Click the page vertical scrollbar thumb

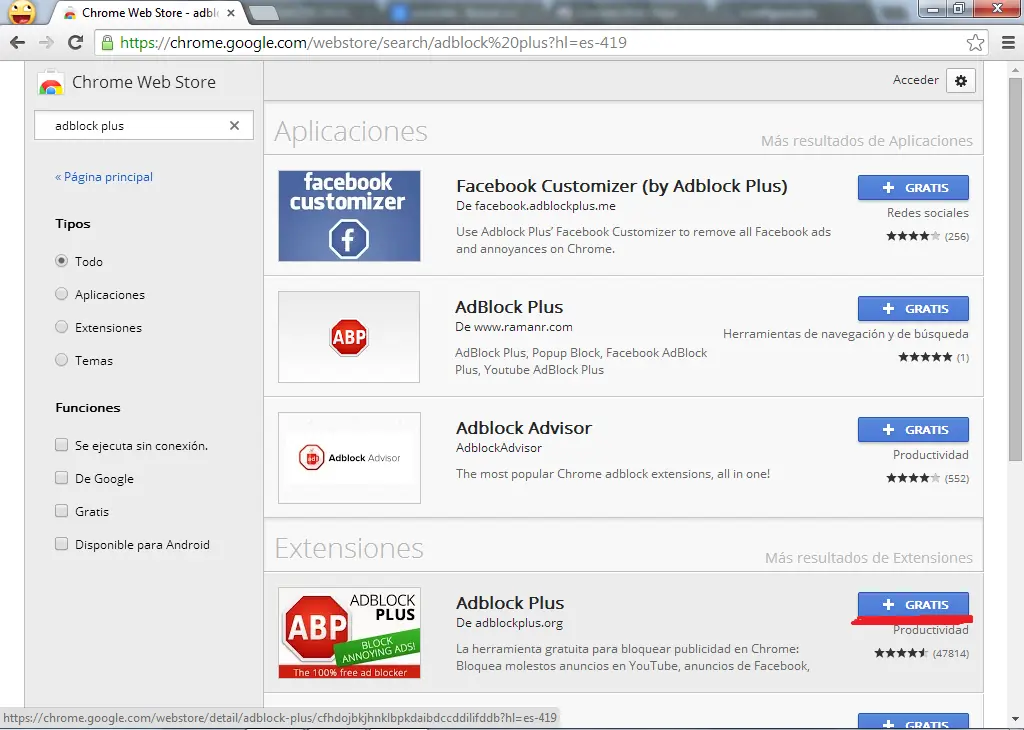click(x=1016, y=270)
